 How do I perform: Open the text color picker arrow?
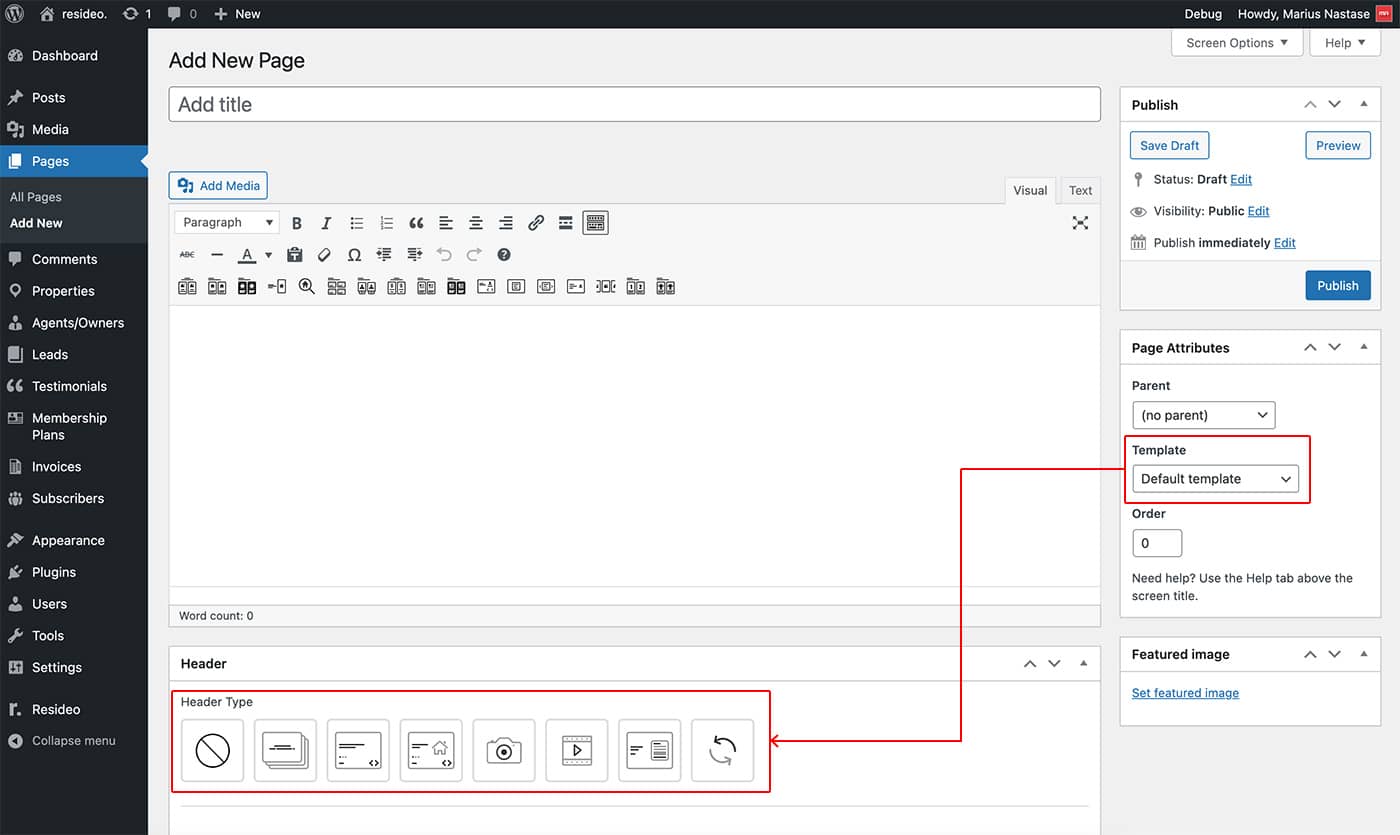tap(268, 255)
